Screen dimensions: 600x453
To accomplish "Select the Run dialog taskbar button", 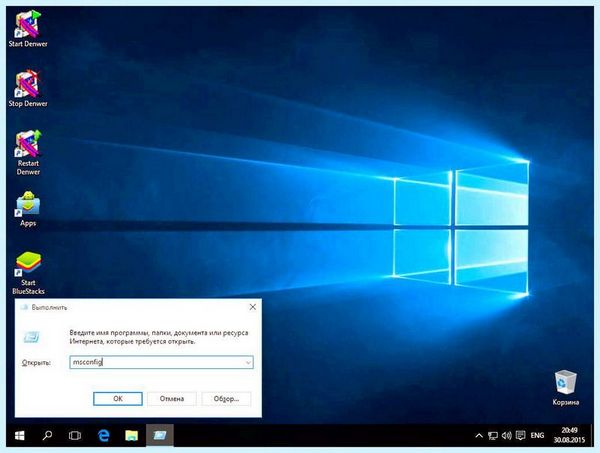I will (x=160, y=435).
